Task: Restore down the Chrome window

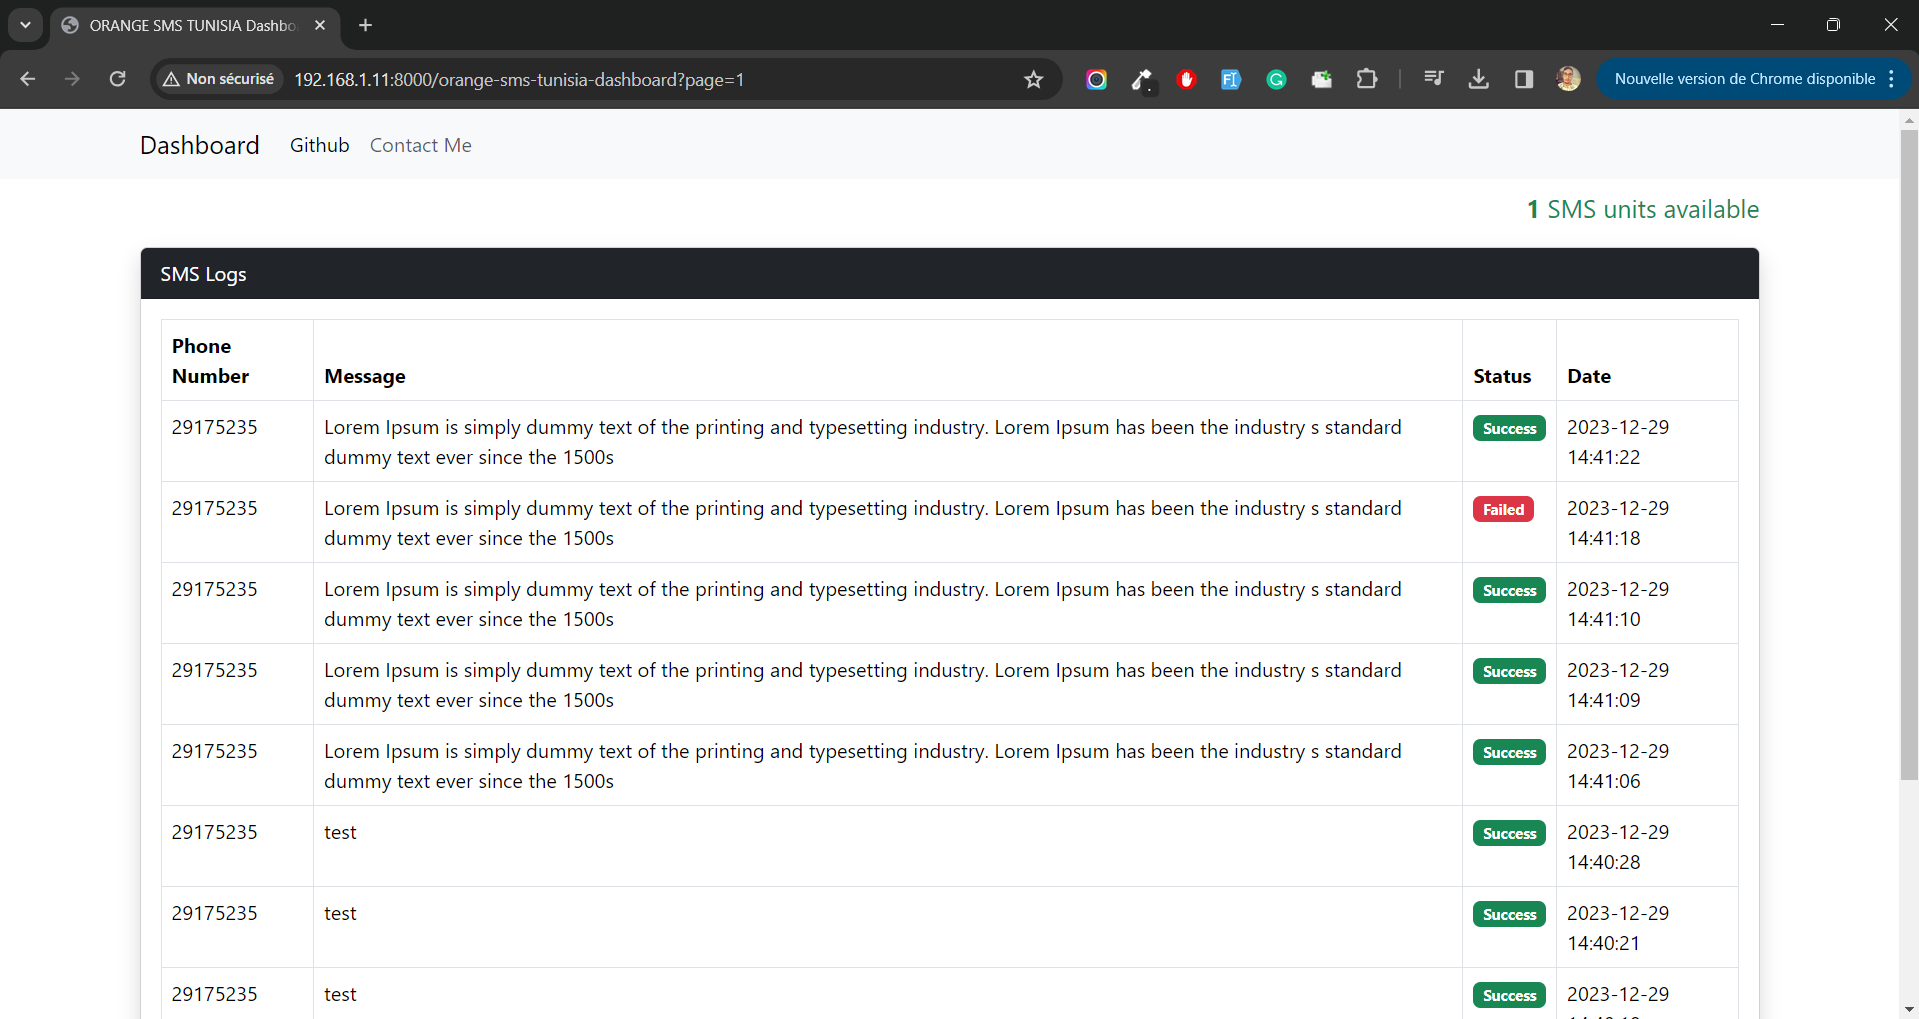Action: pos(1833,25)
